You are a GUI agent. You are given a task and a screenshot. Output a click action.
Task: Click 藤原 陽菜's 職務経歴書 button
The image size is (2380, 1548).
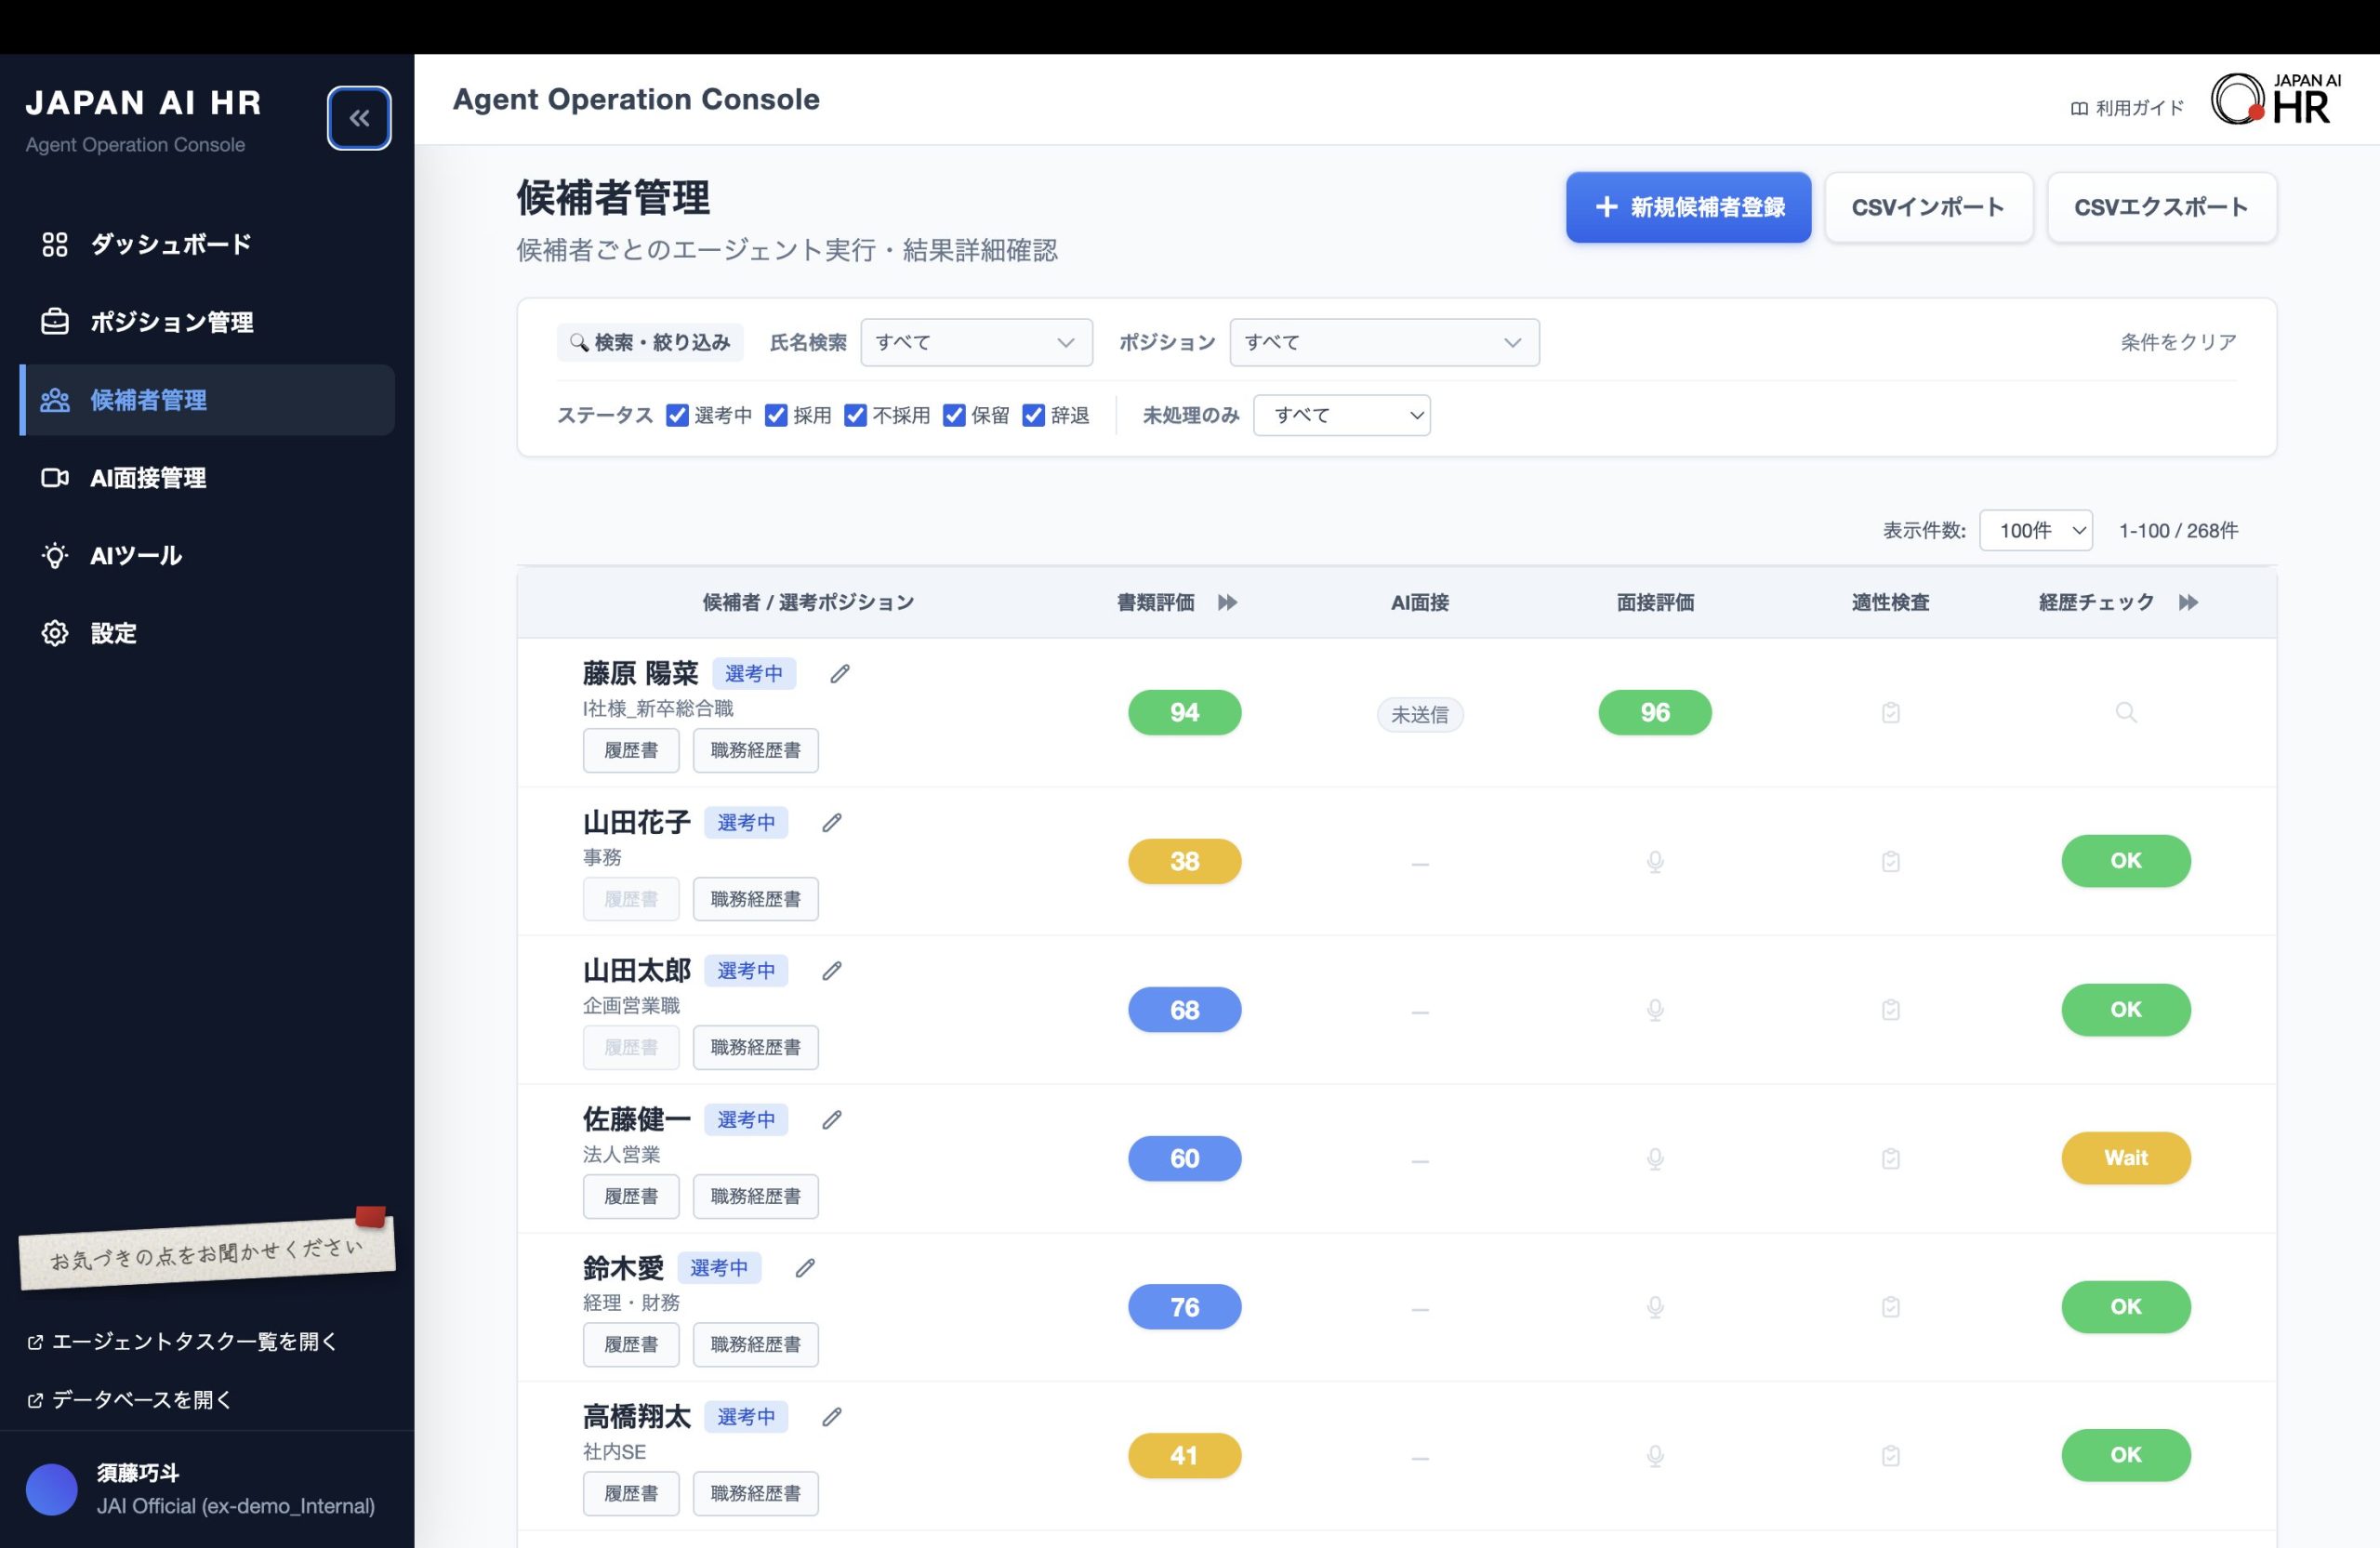tap(756, 750)
